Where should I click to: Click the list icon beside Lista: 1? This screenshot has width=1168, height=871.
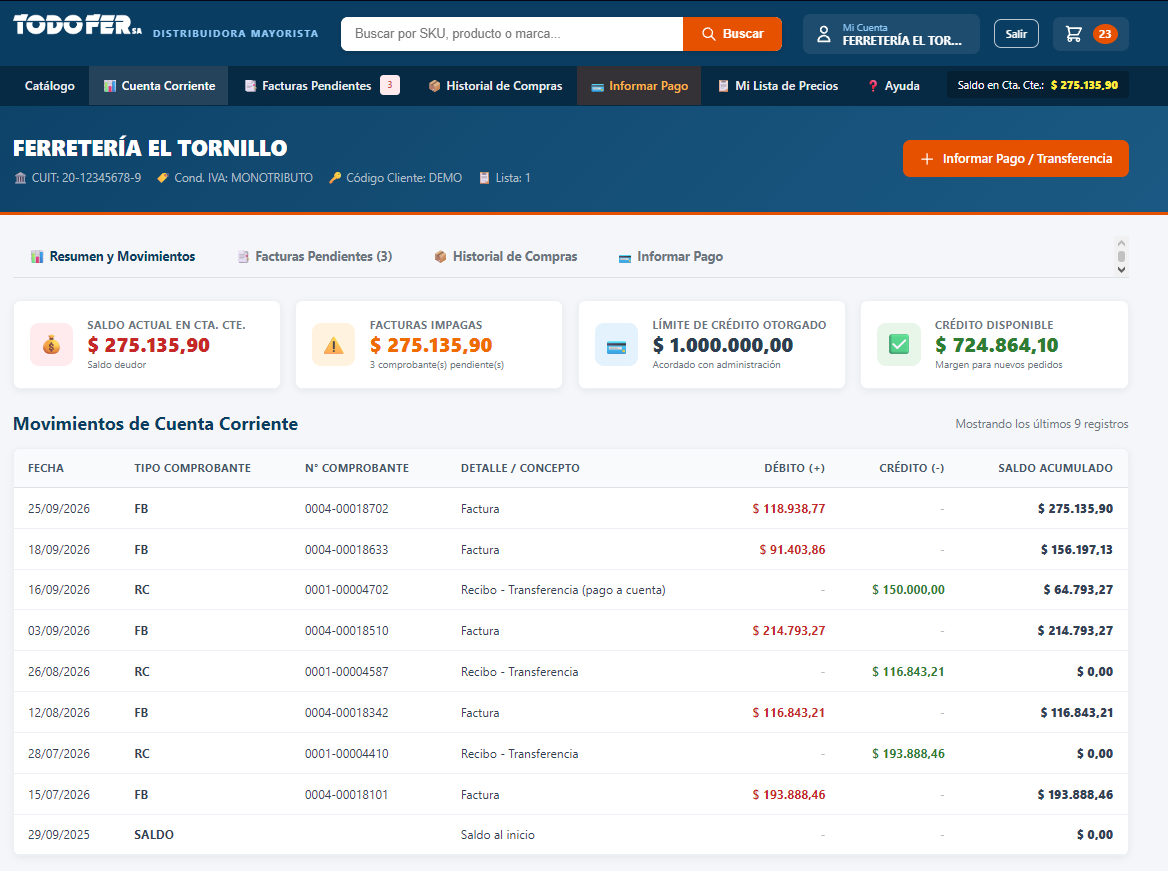pos(484,178)
